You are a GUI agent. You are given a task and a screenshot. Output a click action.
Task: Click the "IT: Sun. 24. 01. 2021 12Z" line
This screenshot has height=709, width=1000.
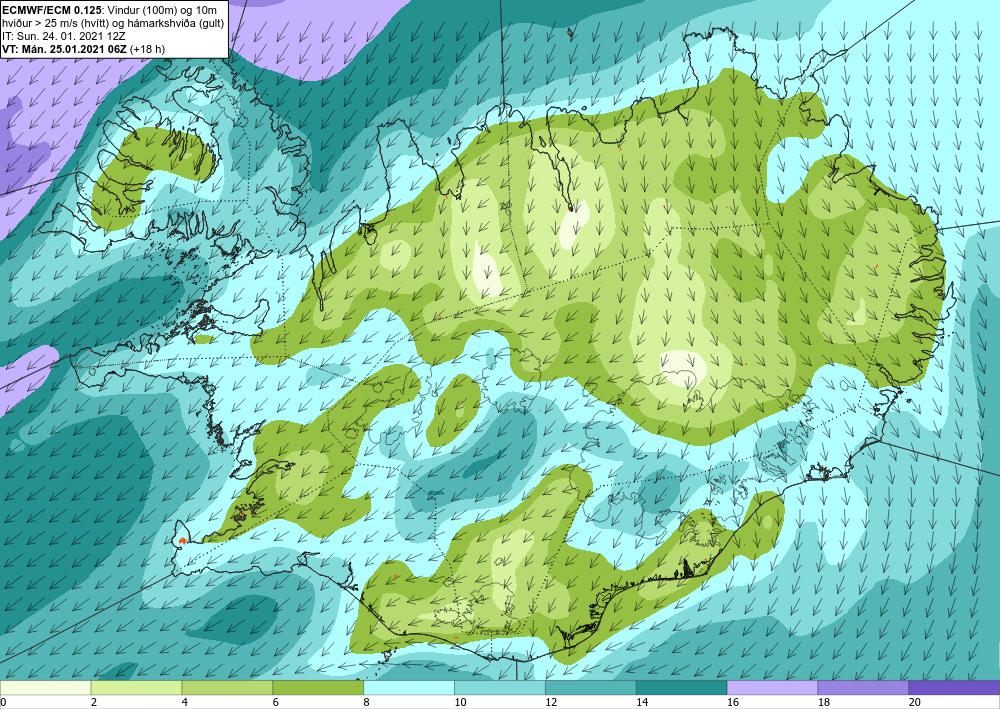click(x=63, y=36)
